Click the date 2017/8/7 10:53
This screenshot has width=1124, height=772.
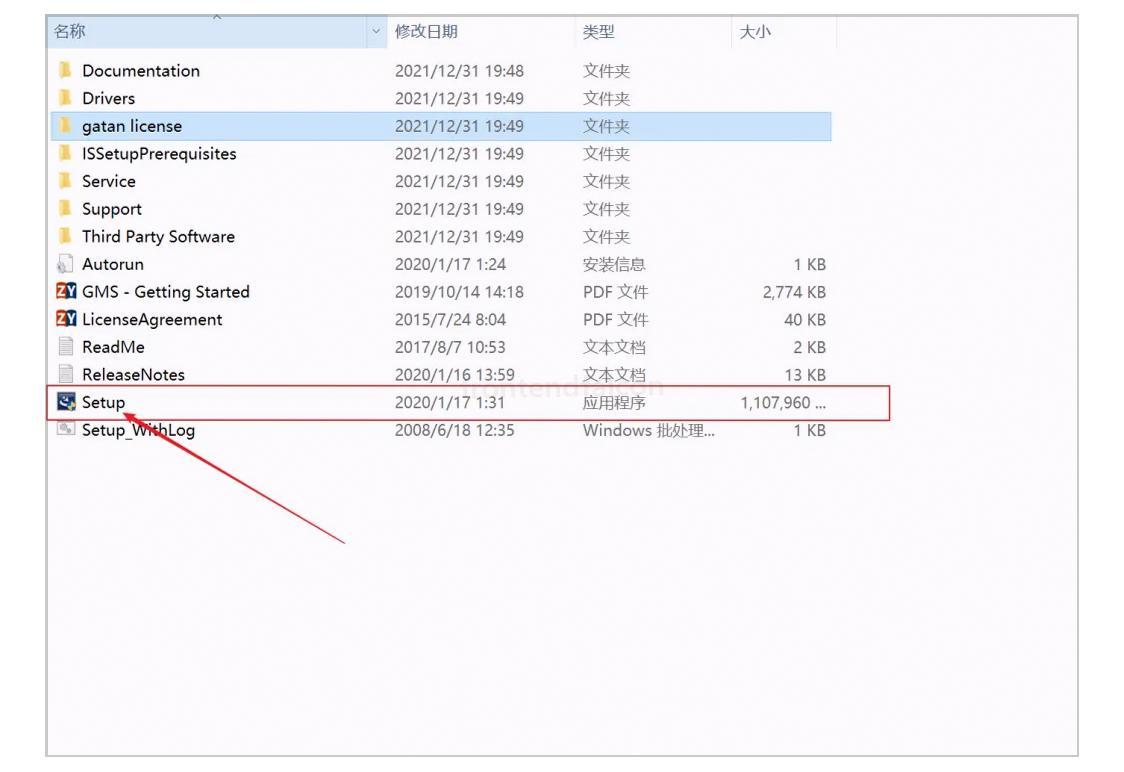click(450, 347)
